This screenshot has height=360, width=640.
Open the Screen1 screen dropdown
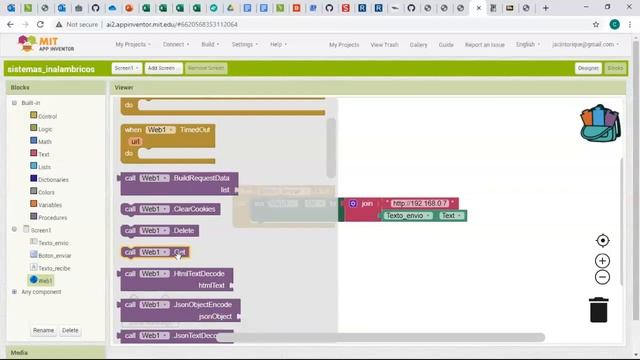click(127, 68)
